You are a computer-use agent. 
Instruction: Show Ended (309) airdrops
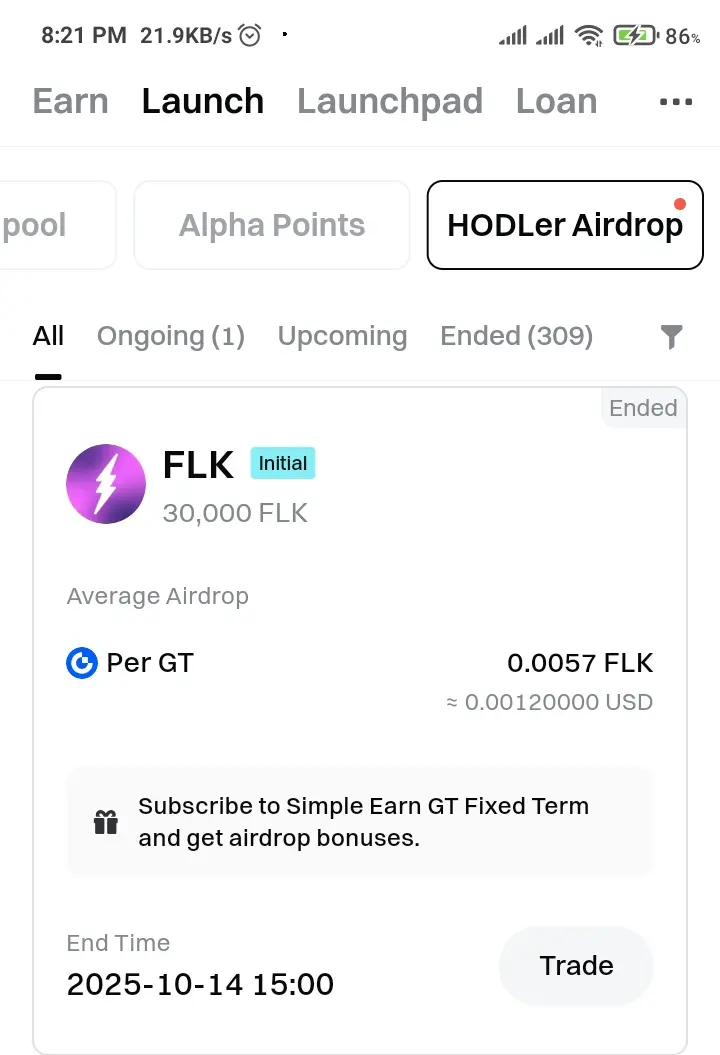pos(516,336)
